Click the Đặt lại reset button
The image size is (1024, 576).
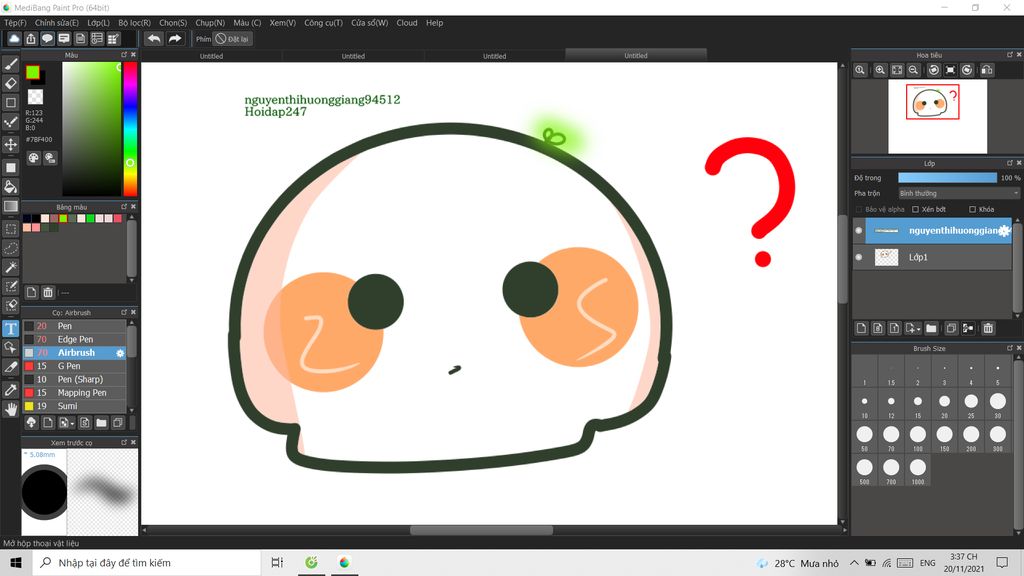(233, 39)
